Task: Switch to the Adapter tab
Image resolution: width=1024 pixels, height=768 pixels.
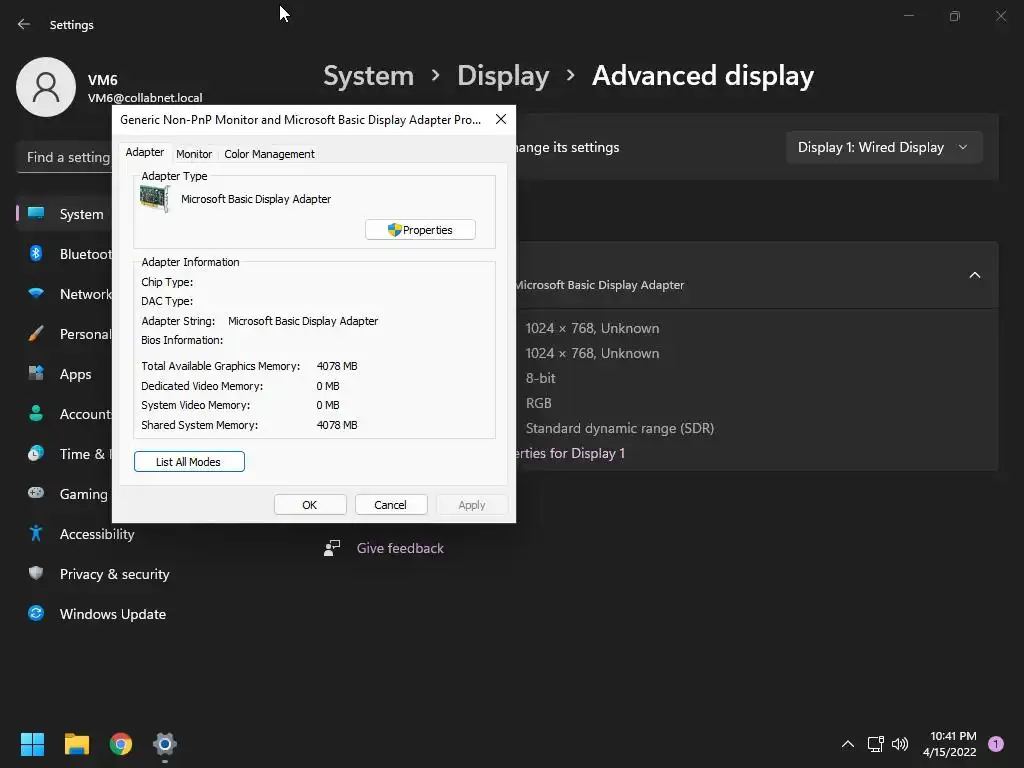Action: click(144, 152)
